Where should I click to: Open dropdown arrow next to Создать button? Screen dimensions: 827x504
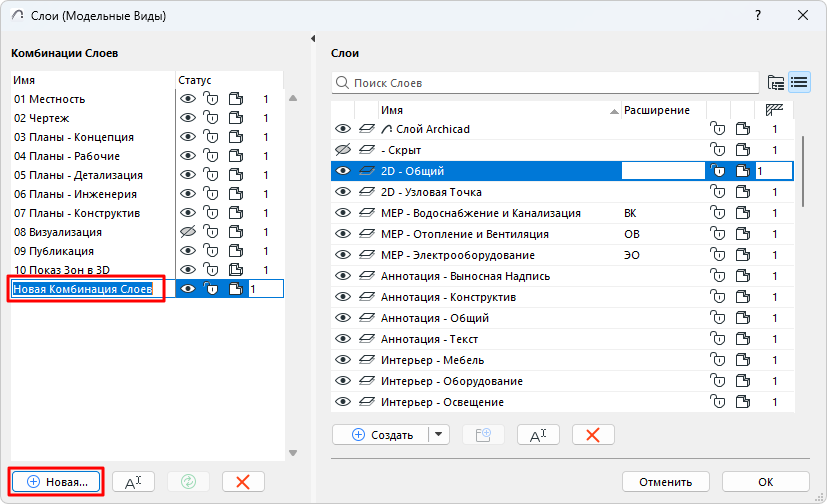440,434
